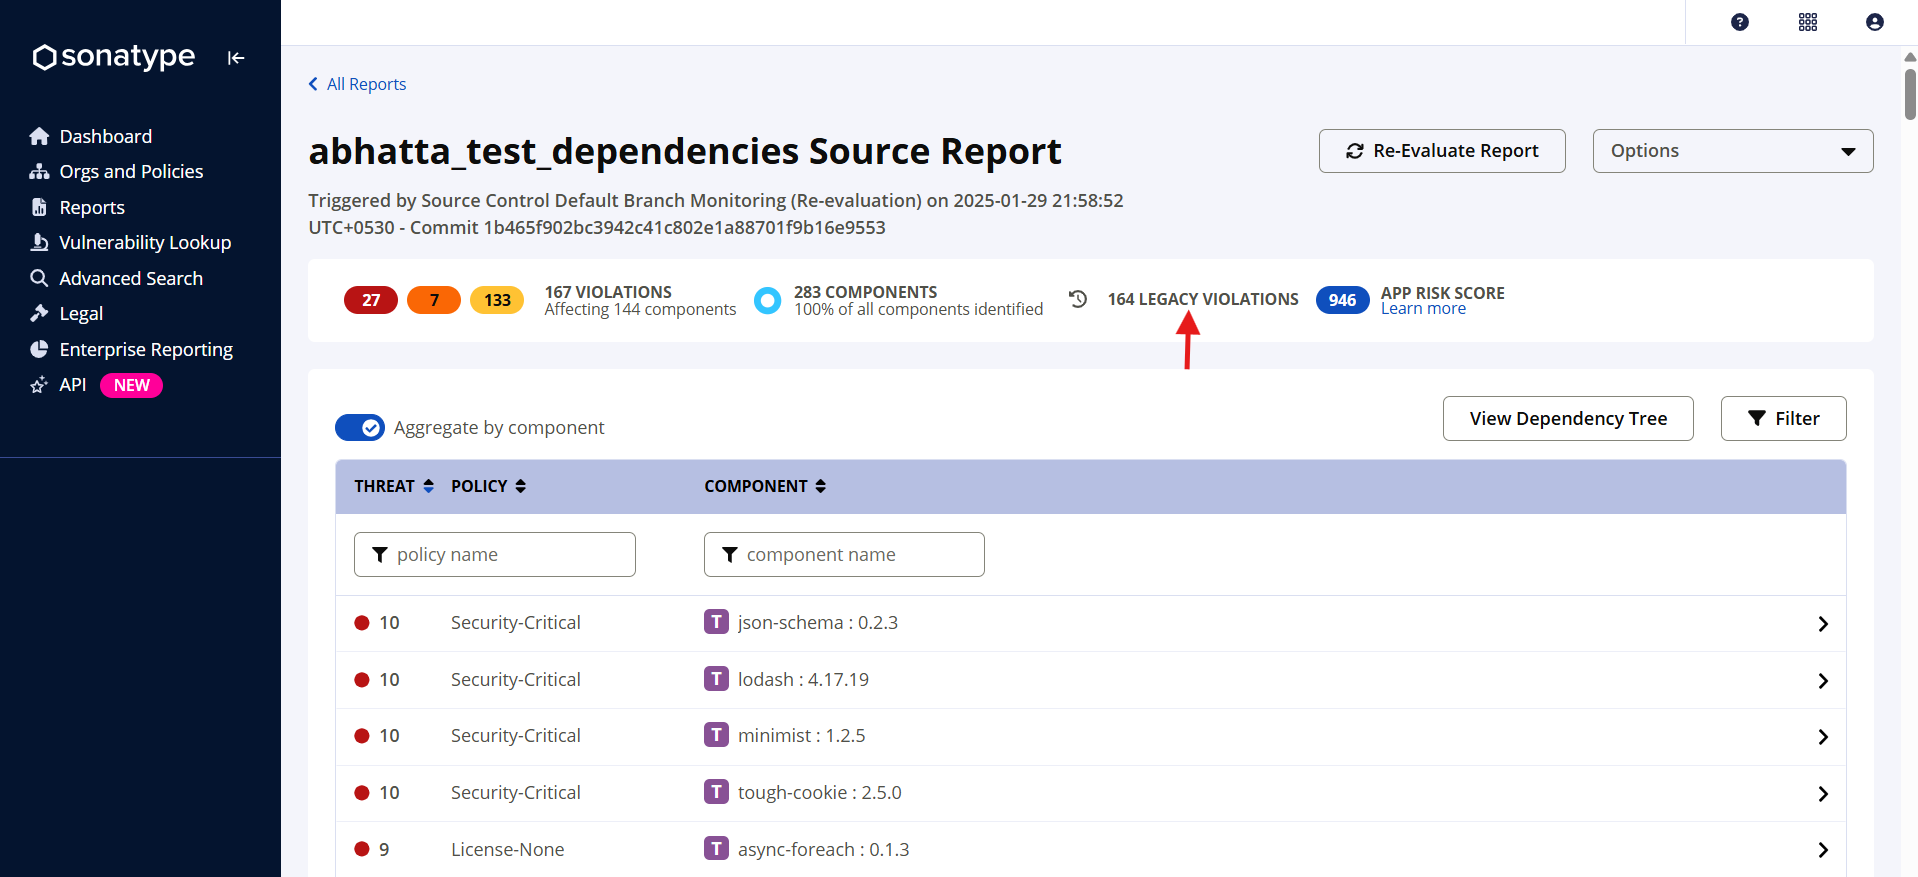Click the Sonatype logo
Screen dimensions: 1918x877
113,57
